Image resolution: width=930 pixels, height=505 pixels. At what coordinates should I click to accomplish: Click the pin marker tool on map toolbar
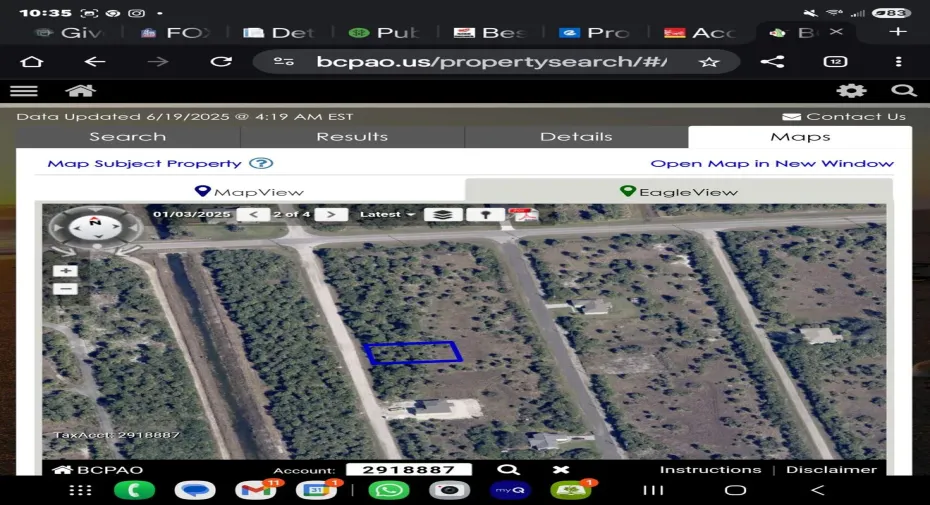tap(486, 214)
